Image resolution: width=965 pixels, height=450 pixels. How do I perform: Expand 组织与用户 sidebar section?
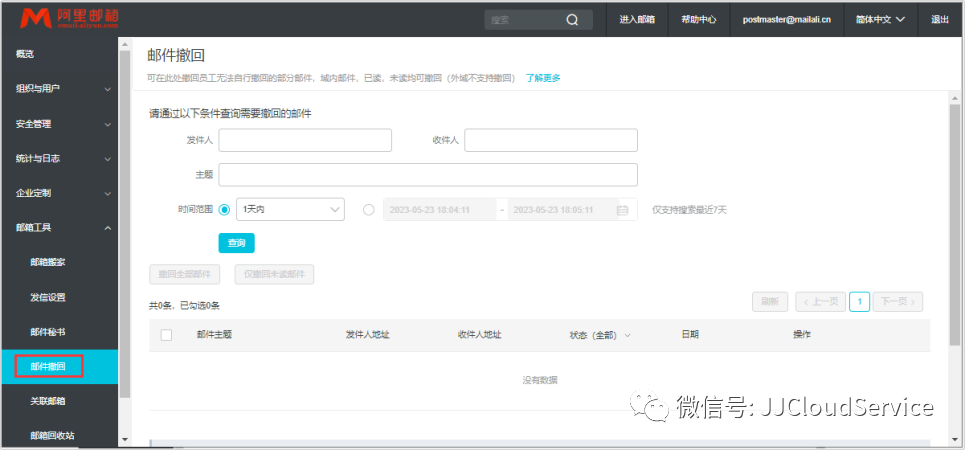coord(58,89)
